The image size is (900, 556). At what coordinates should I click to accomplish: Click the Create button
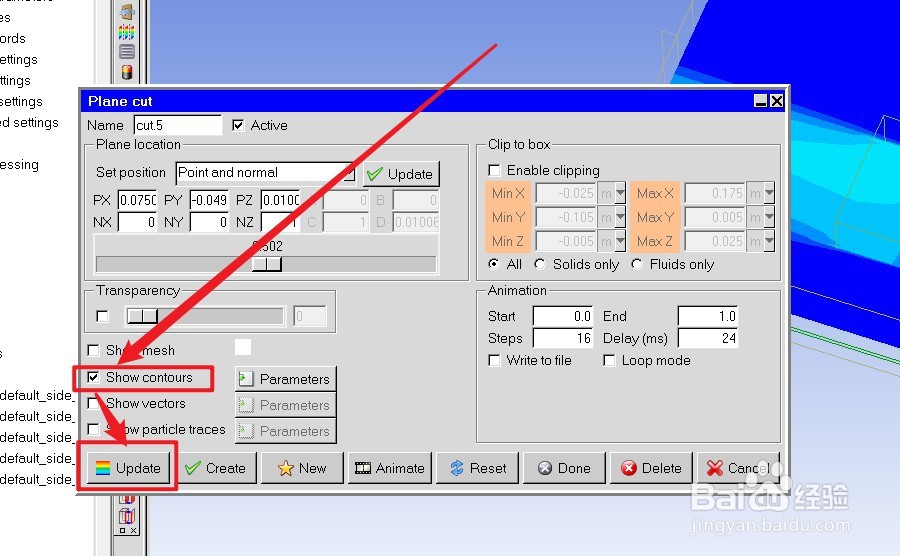click(216, 468)
